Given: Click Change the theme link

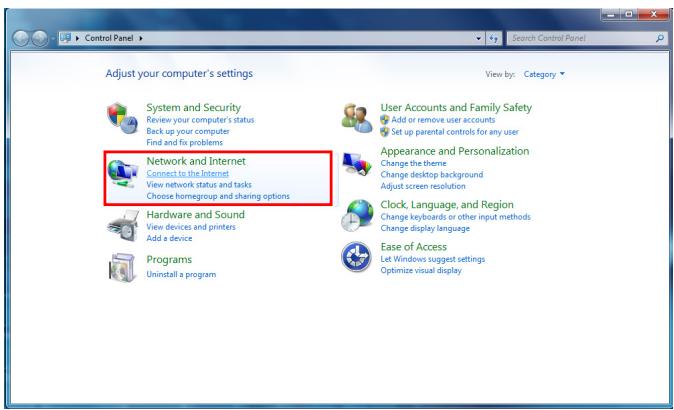Looking at the screenshot, I should tap(413, 163).
